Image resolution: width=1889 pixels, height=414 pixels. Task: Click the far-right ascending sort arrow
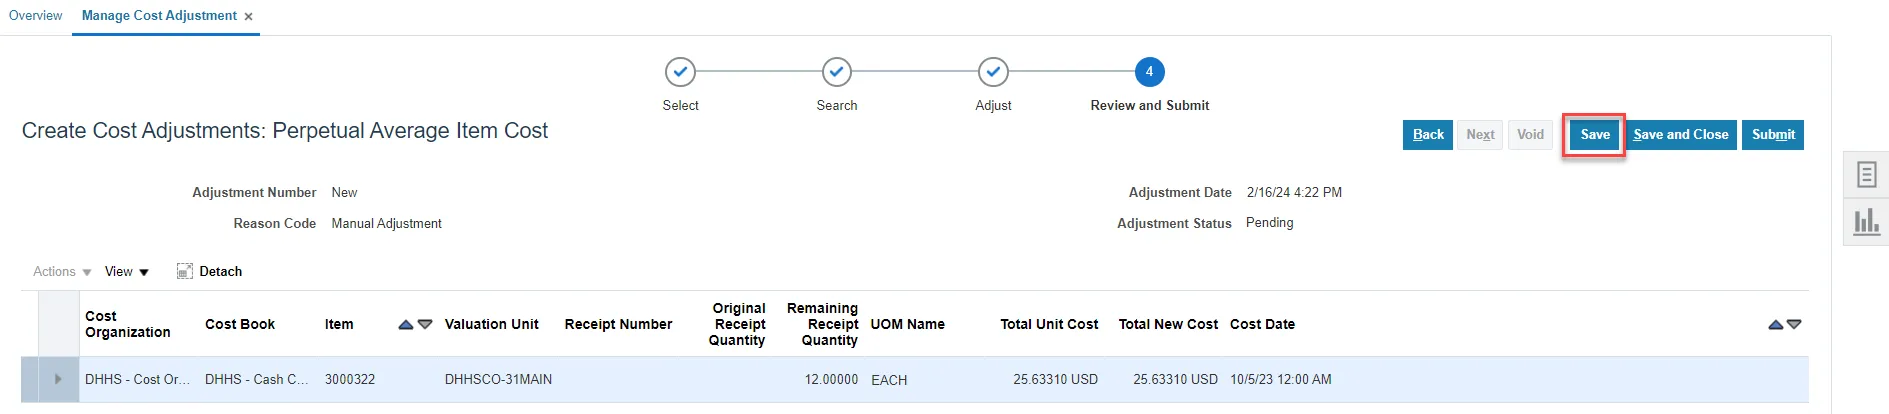point(1775,325)
